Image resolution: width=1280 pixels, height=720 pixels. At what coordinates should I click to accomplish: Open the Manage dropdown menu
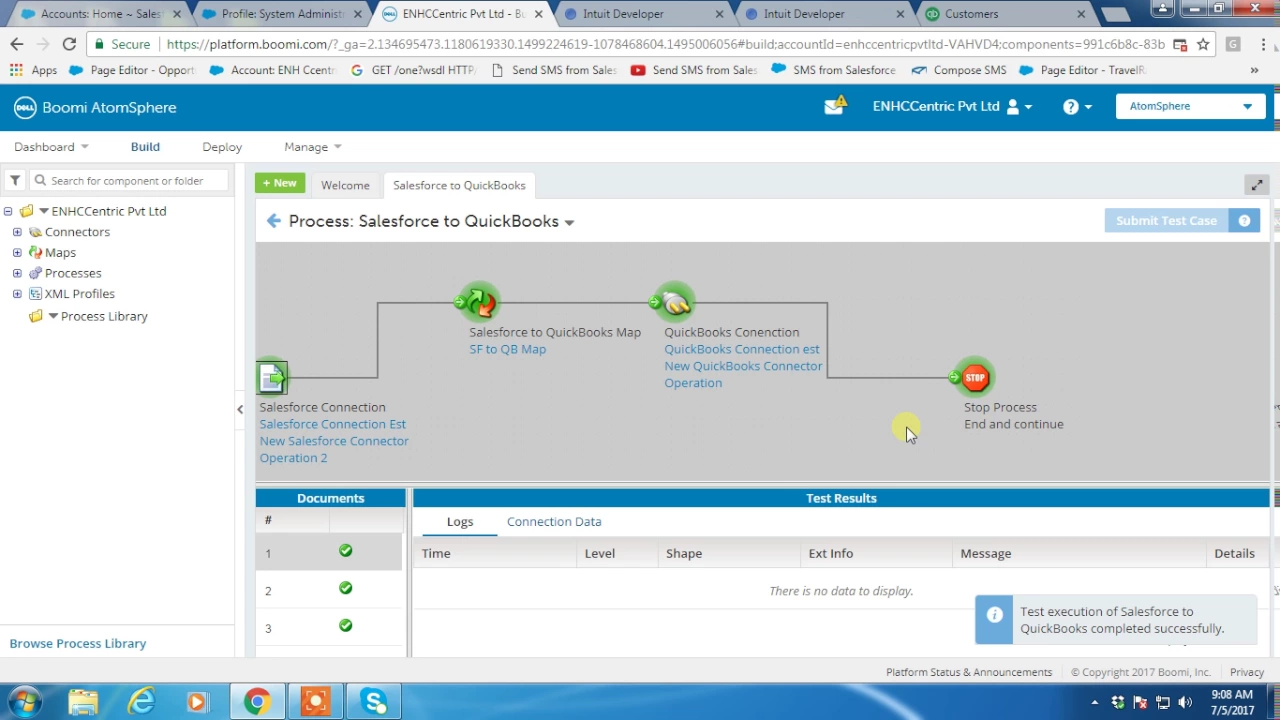click(x=312, y=147)
